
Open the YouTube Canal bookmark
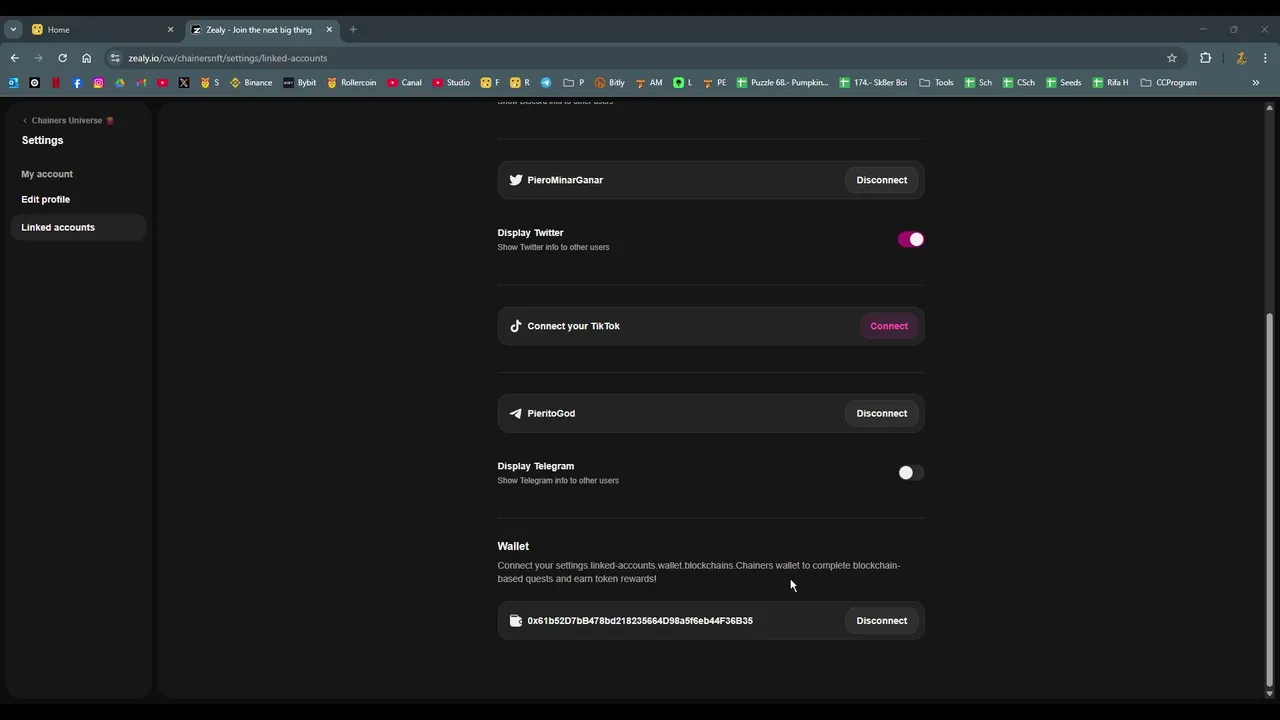tap(404, 83)
